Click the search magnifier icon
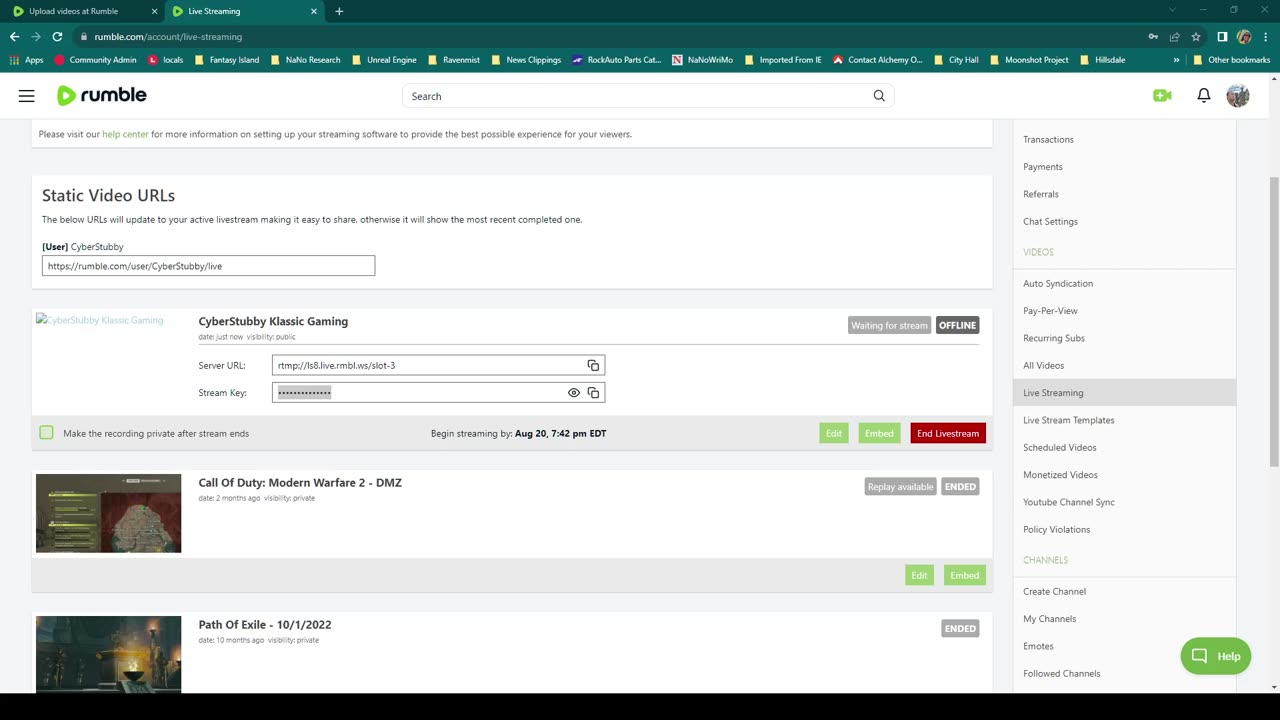Image resolution: width=1280 pixels, height=720 pixels. [x=879, y=96]
